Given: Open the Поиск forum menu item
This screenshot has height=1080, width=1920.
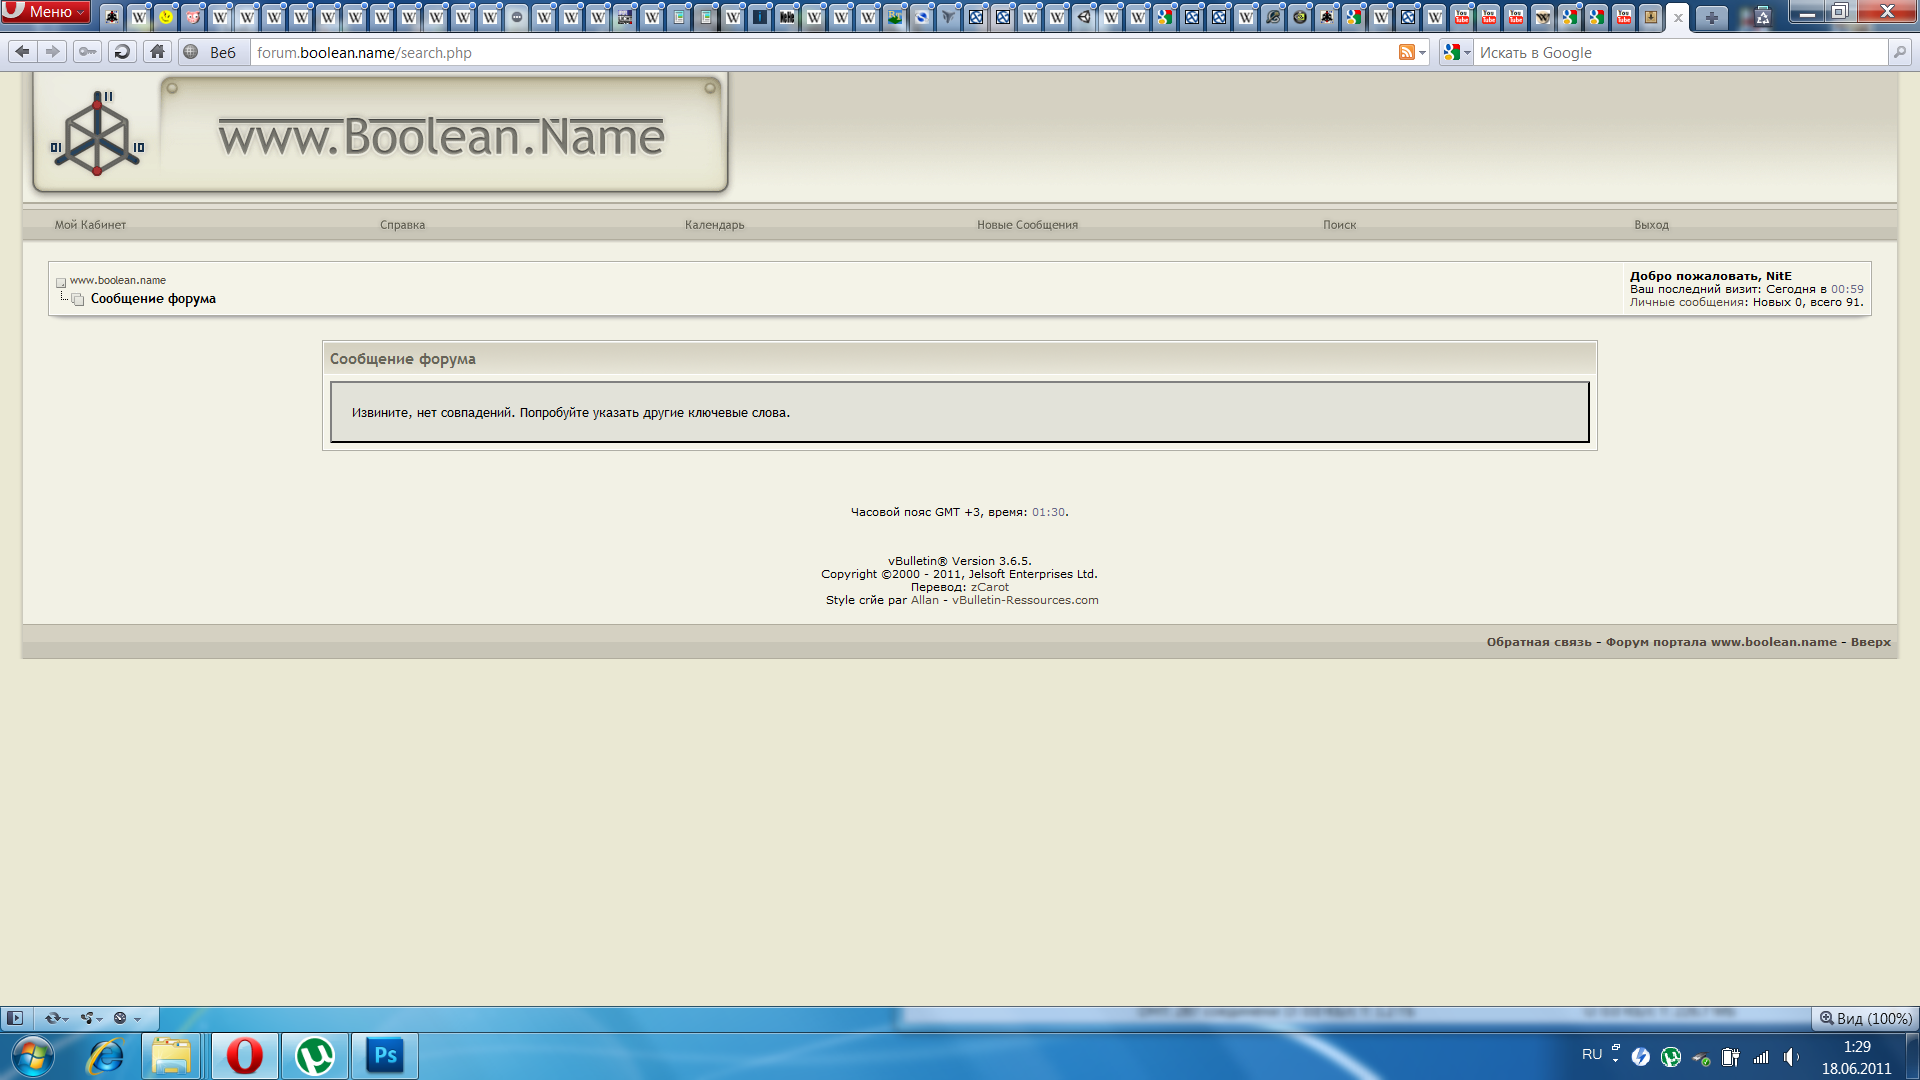Looking at the screenshot, I should tap(1339, 225).
